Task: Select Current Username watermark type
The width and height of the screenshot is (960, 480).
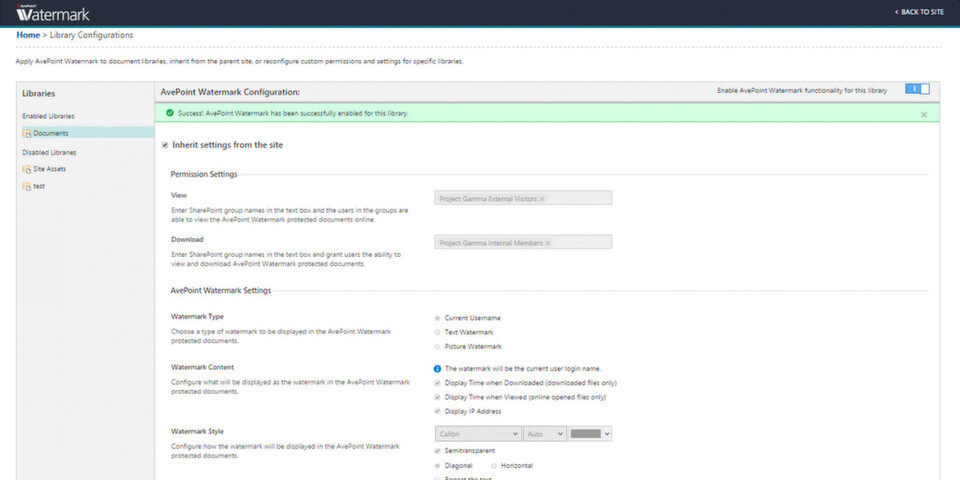Action: point(437,318)
